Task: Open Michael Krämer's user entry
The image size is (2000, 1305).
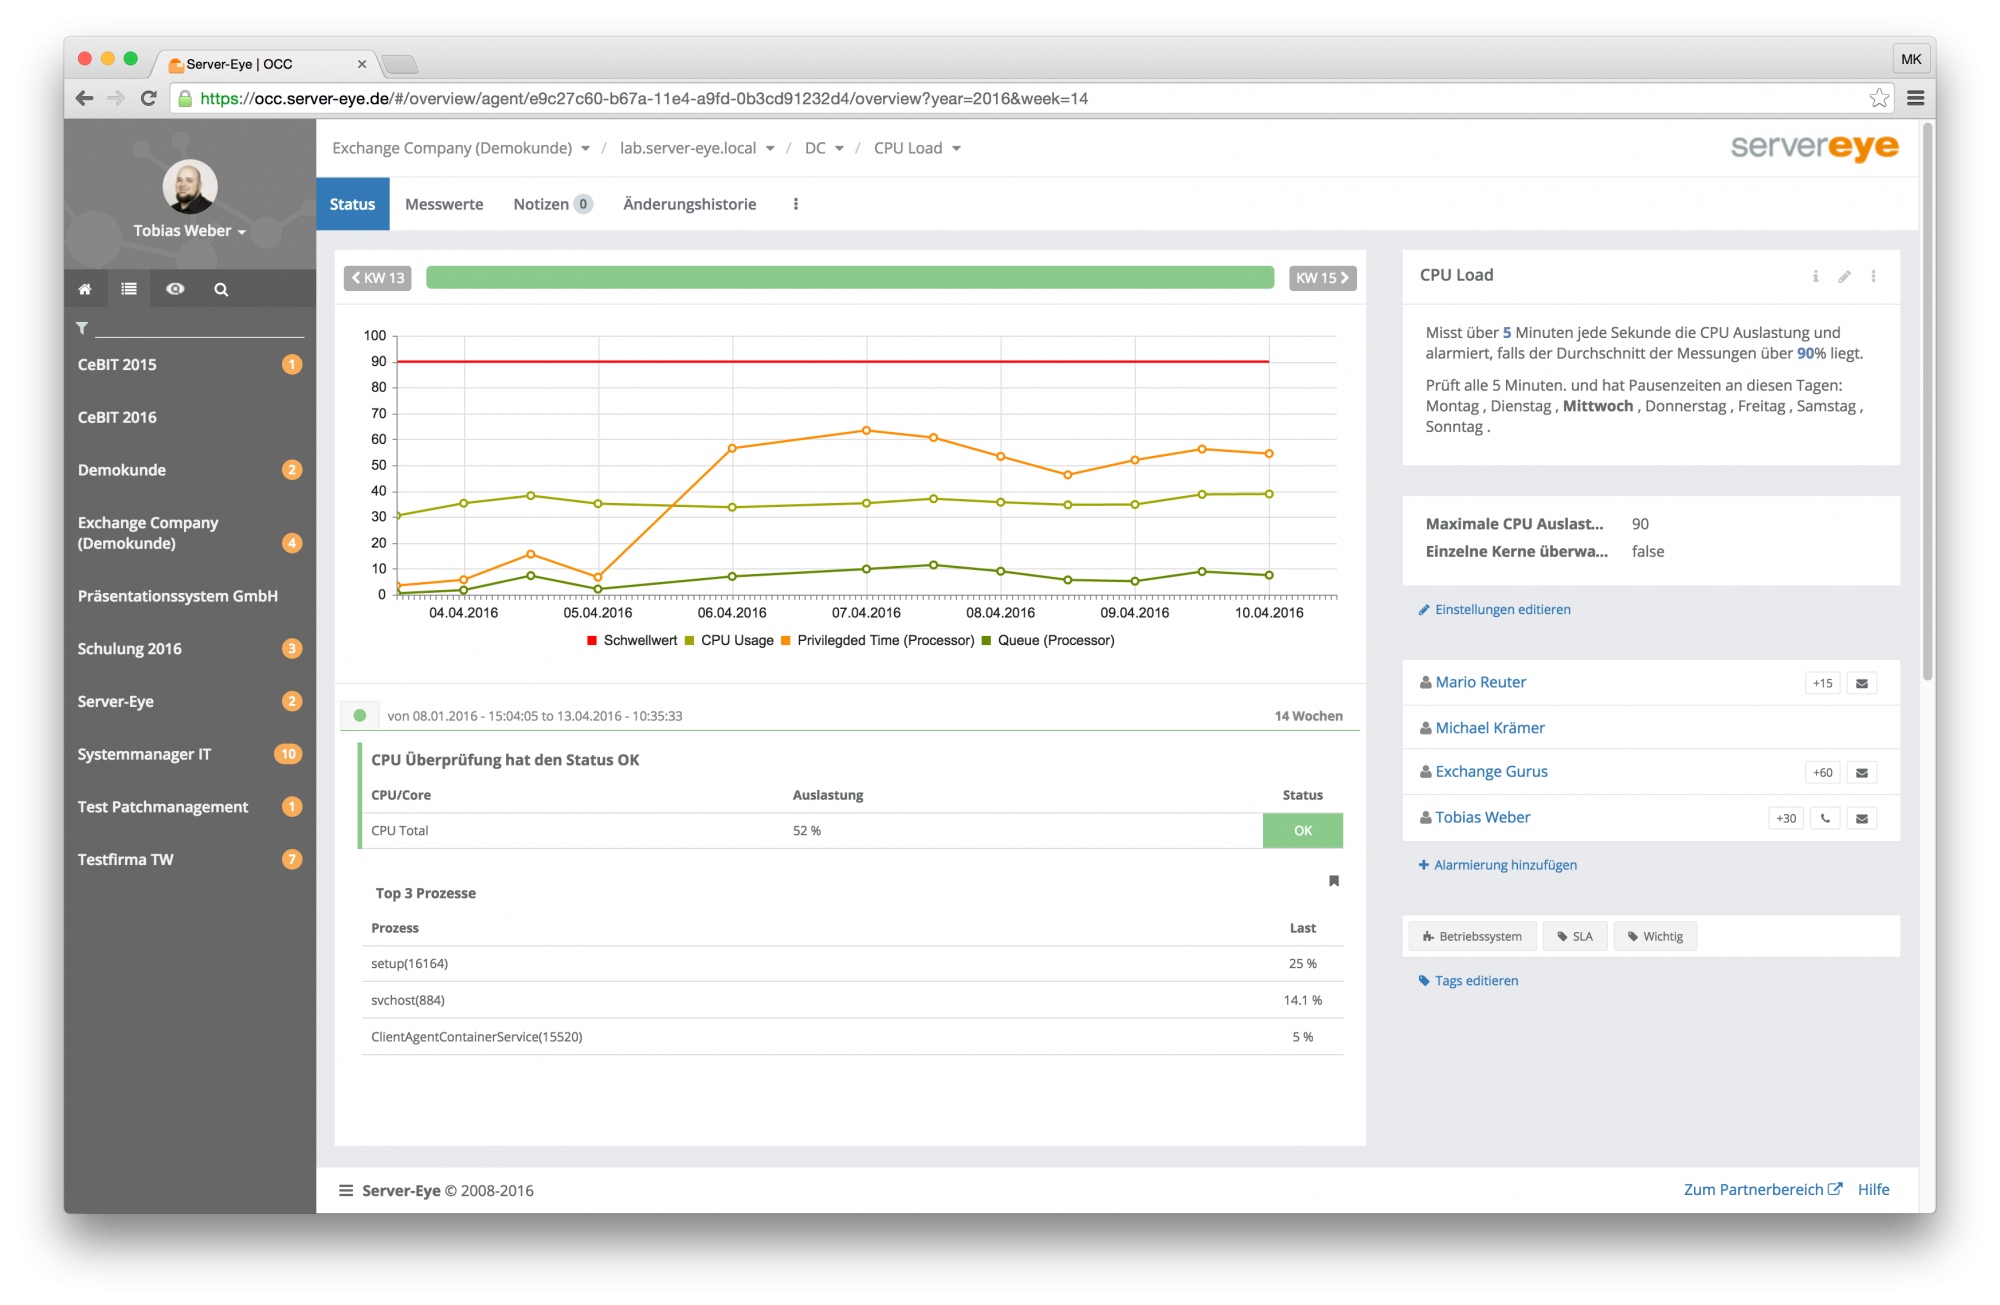Action: (1490, 728)
